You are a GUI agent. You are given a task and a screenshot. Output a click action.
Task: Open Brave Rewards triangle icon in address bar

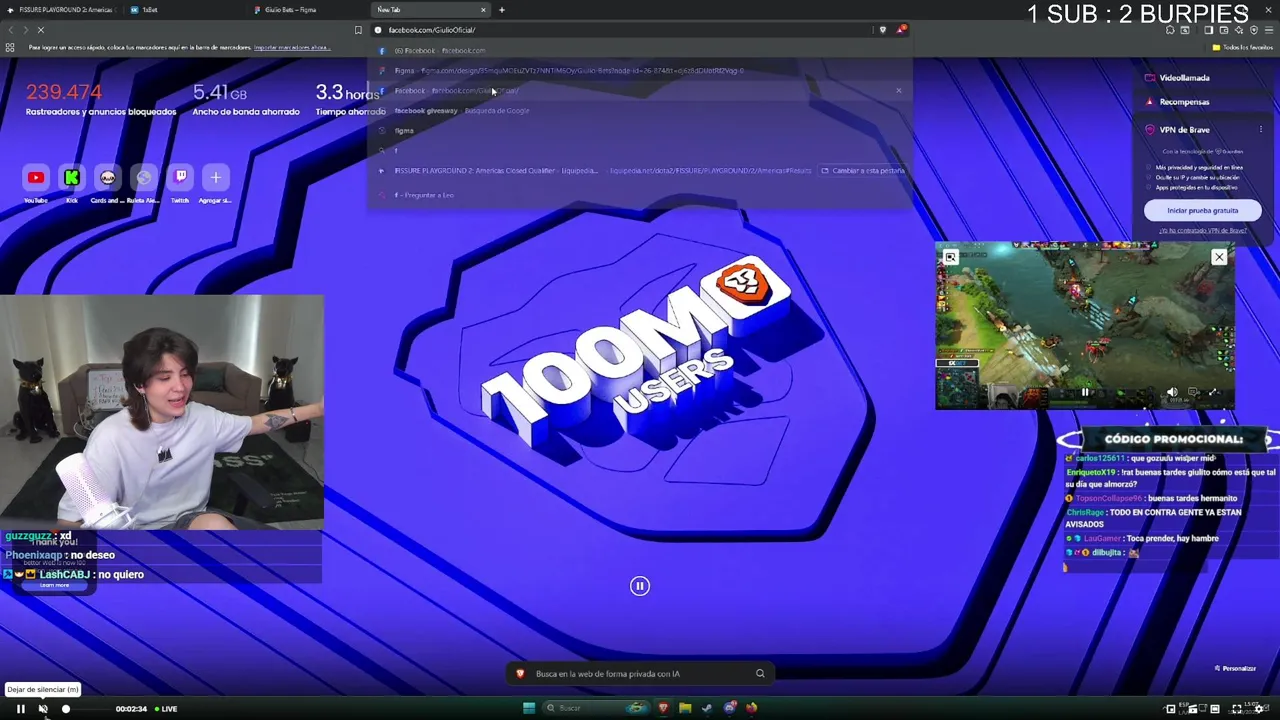(x=901, y=30)
